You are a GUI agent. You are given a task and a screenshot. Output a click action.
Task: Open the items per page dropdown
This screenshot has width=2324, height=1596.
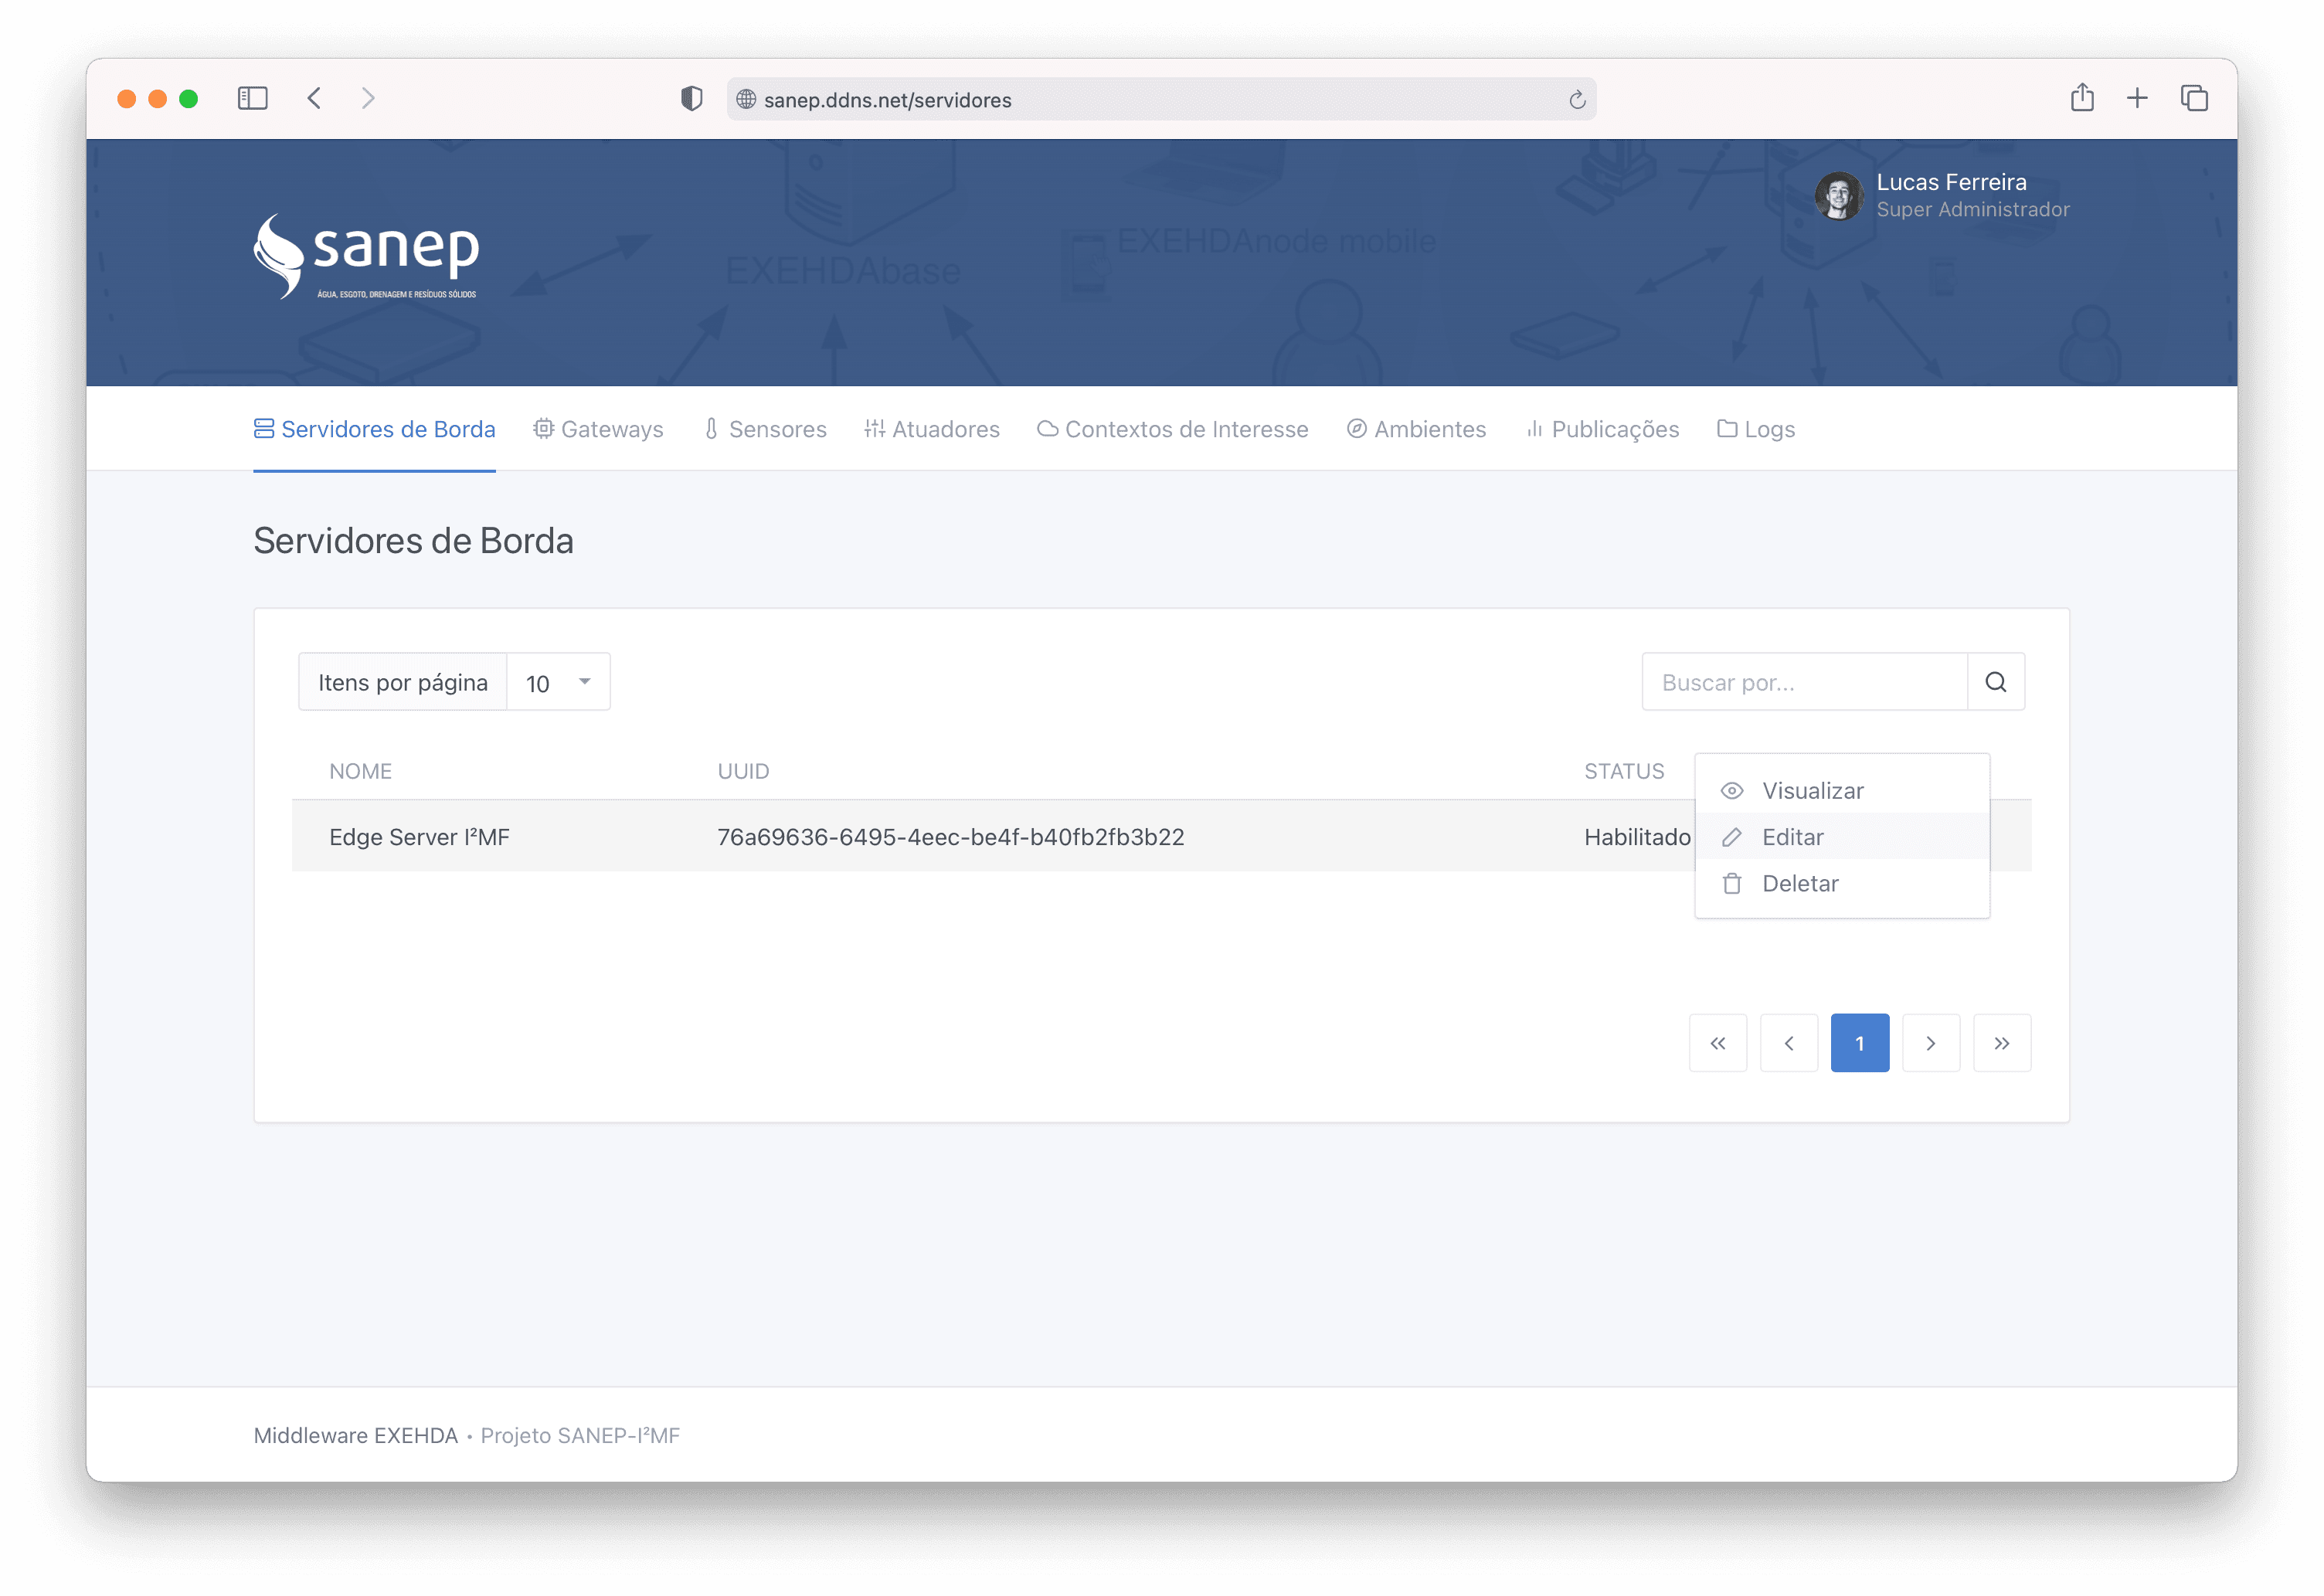[x=558, y=683]
